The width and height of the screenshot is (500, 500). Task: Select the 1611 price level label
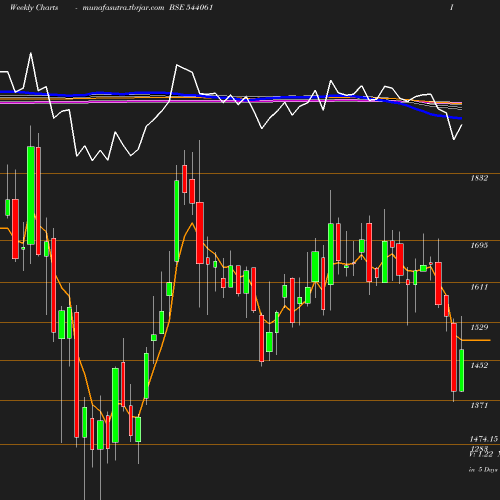point(479,287)
